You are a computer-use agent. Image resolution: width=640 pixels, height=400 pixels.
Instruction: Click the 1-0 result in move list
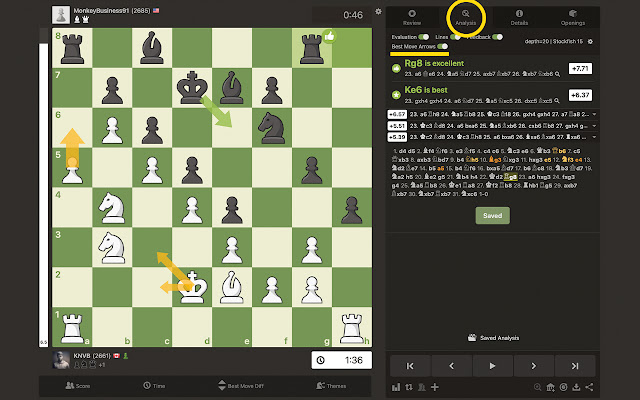click(483, 194)
